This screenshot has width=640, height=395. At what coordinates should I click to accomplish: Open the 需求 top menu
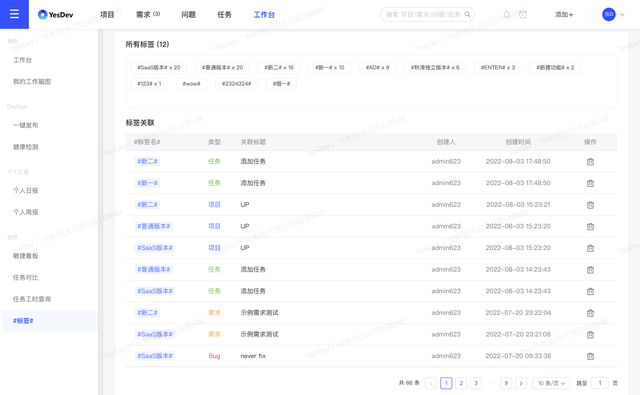point(148,15)
